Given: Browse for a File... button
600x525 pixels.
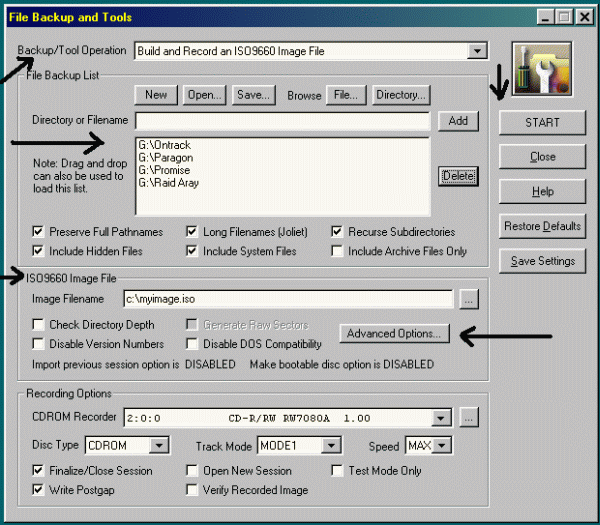Looking at the screenshot, I should point(346,95).
